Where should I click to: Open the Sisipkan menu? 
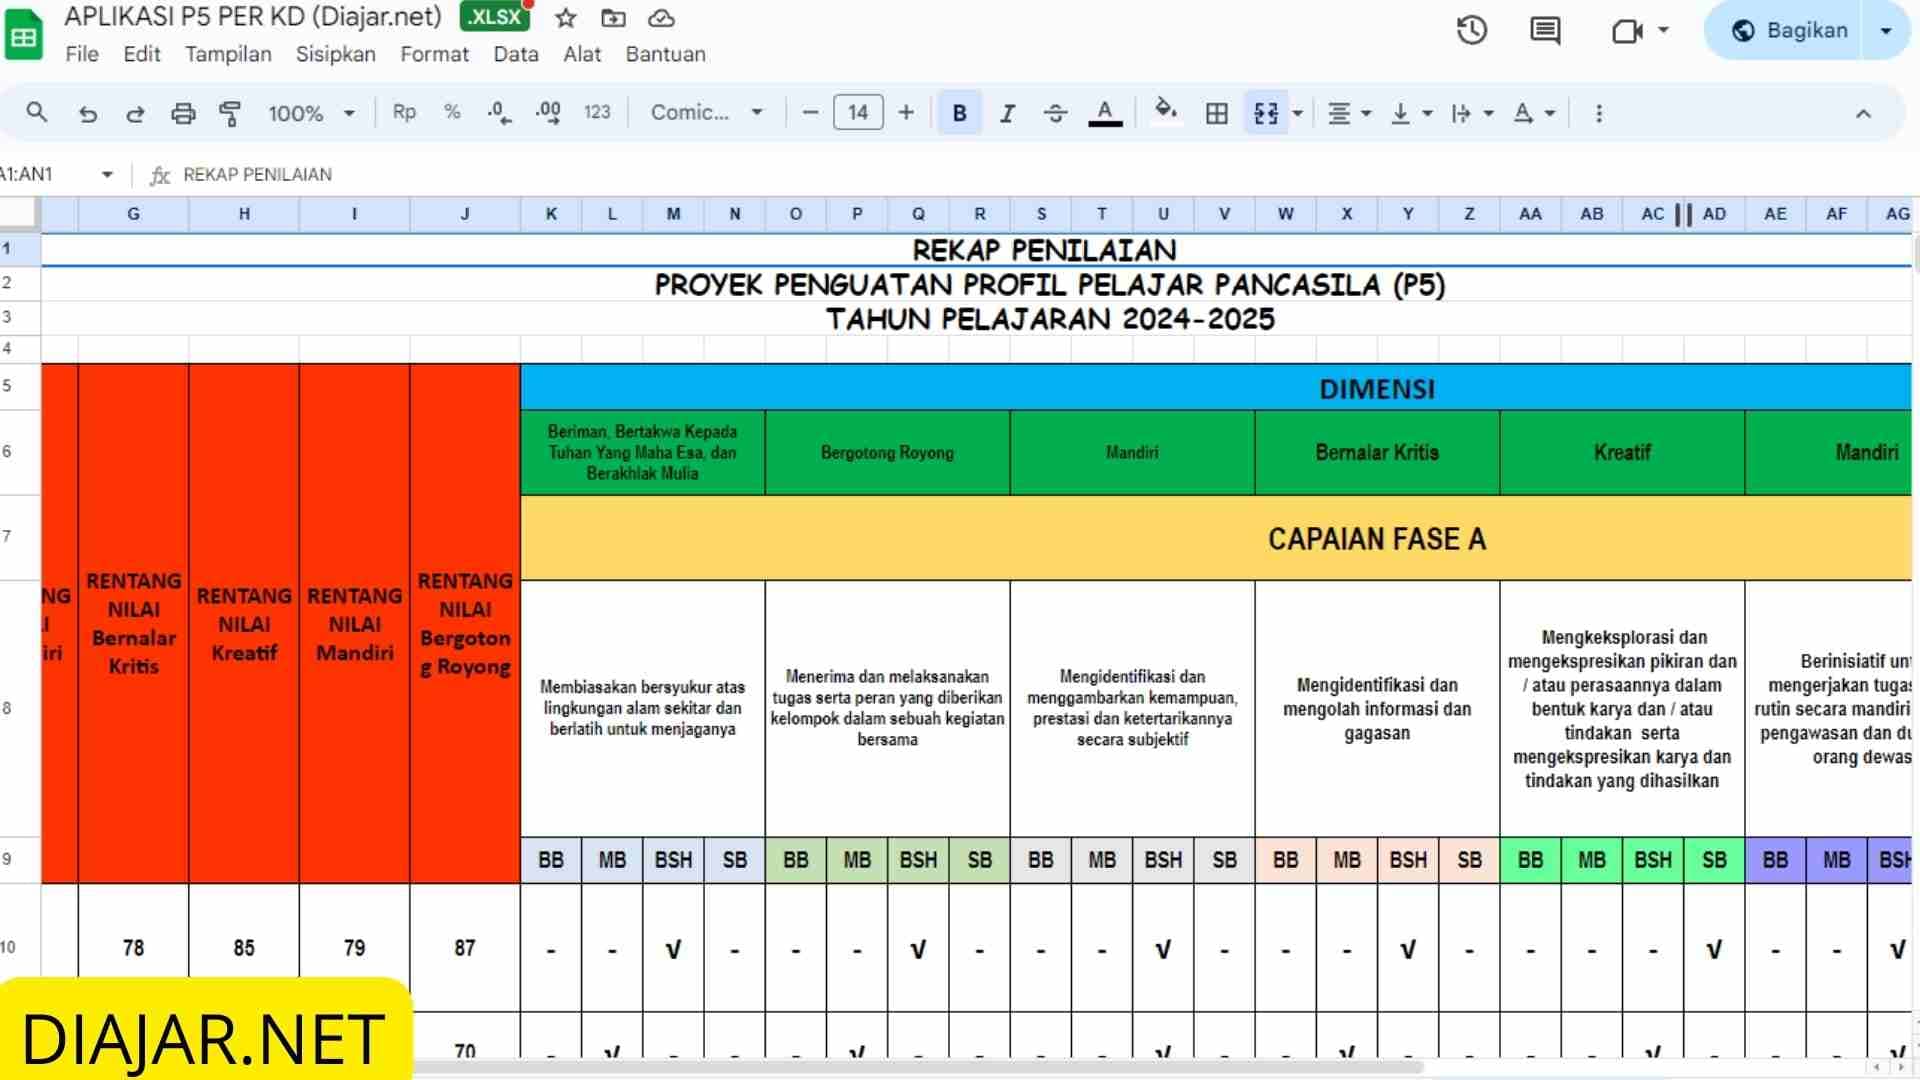click(336, 54)
